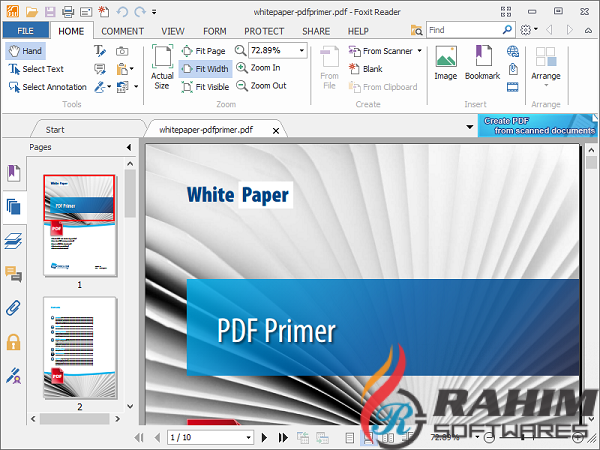Open the Security lock panel
The height and width of the screenshot is (450, 600).
pyautogui.click(x=13, y=342)
